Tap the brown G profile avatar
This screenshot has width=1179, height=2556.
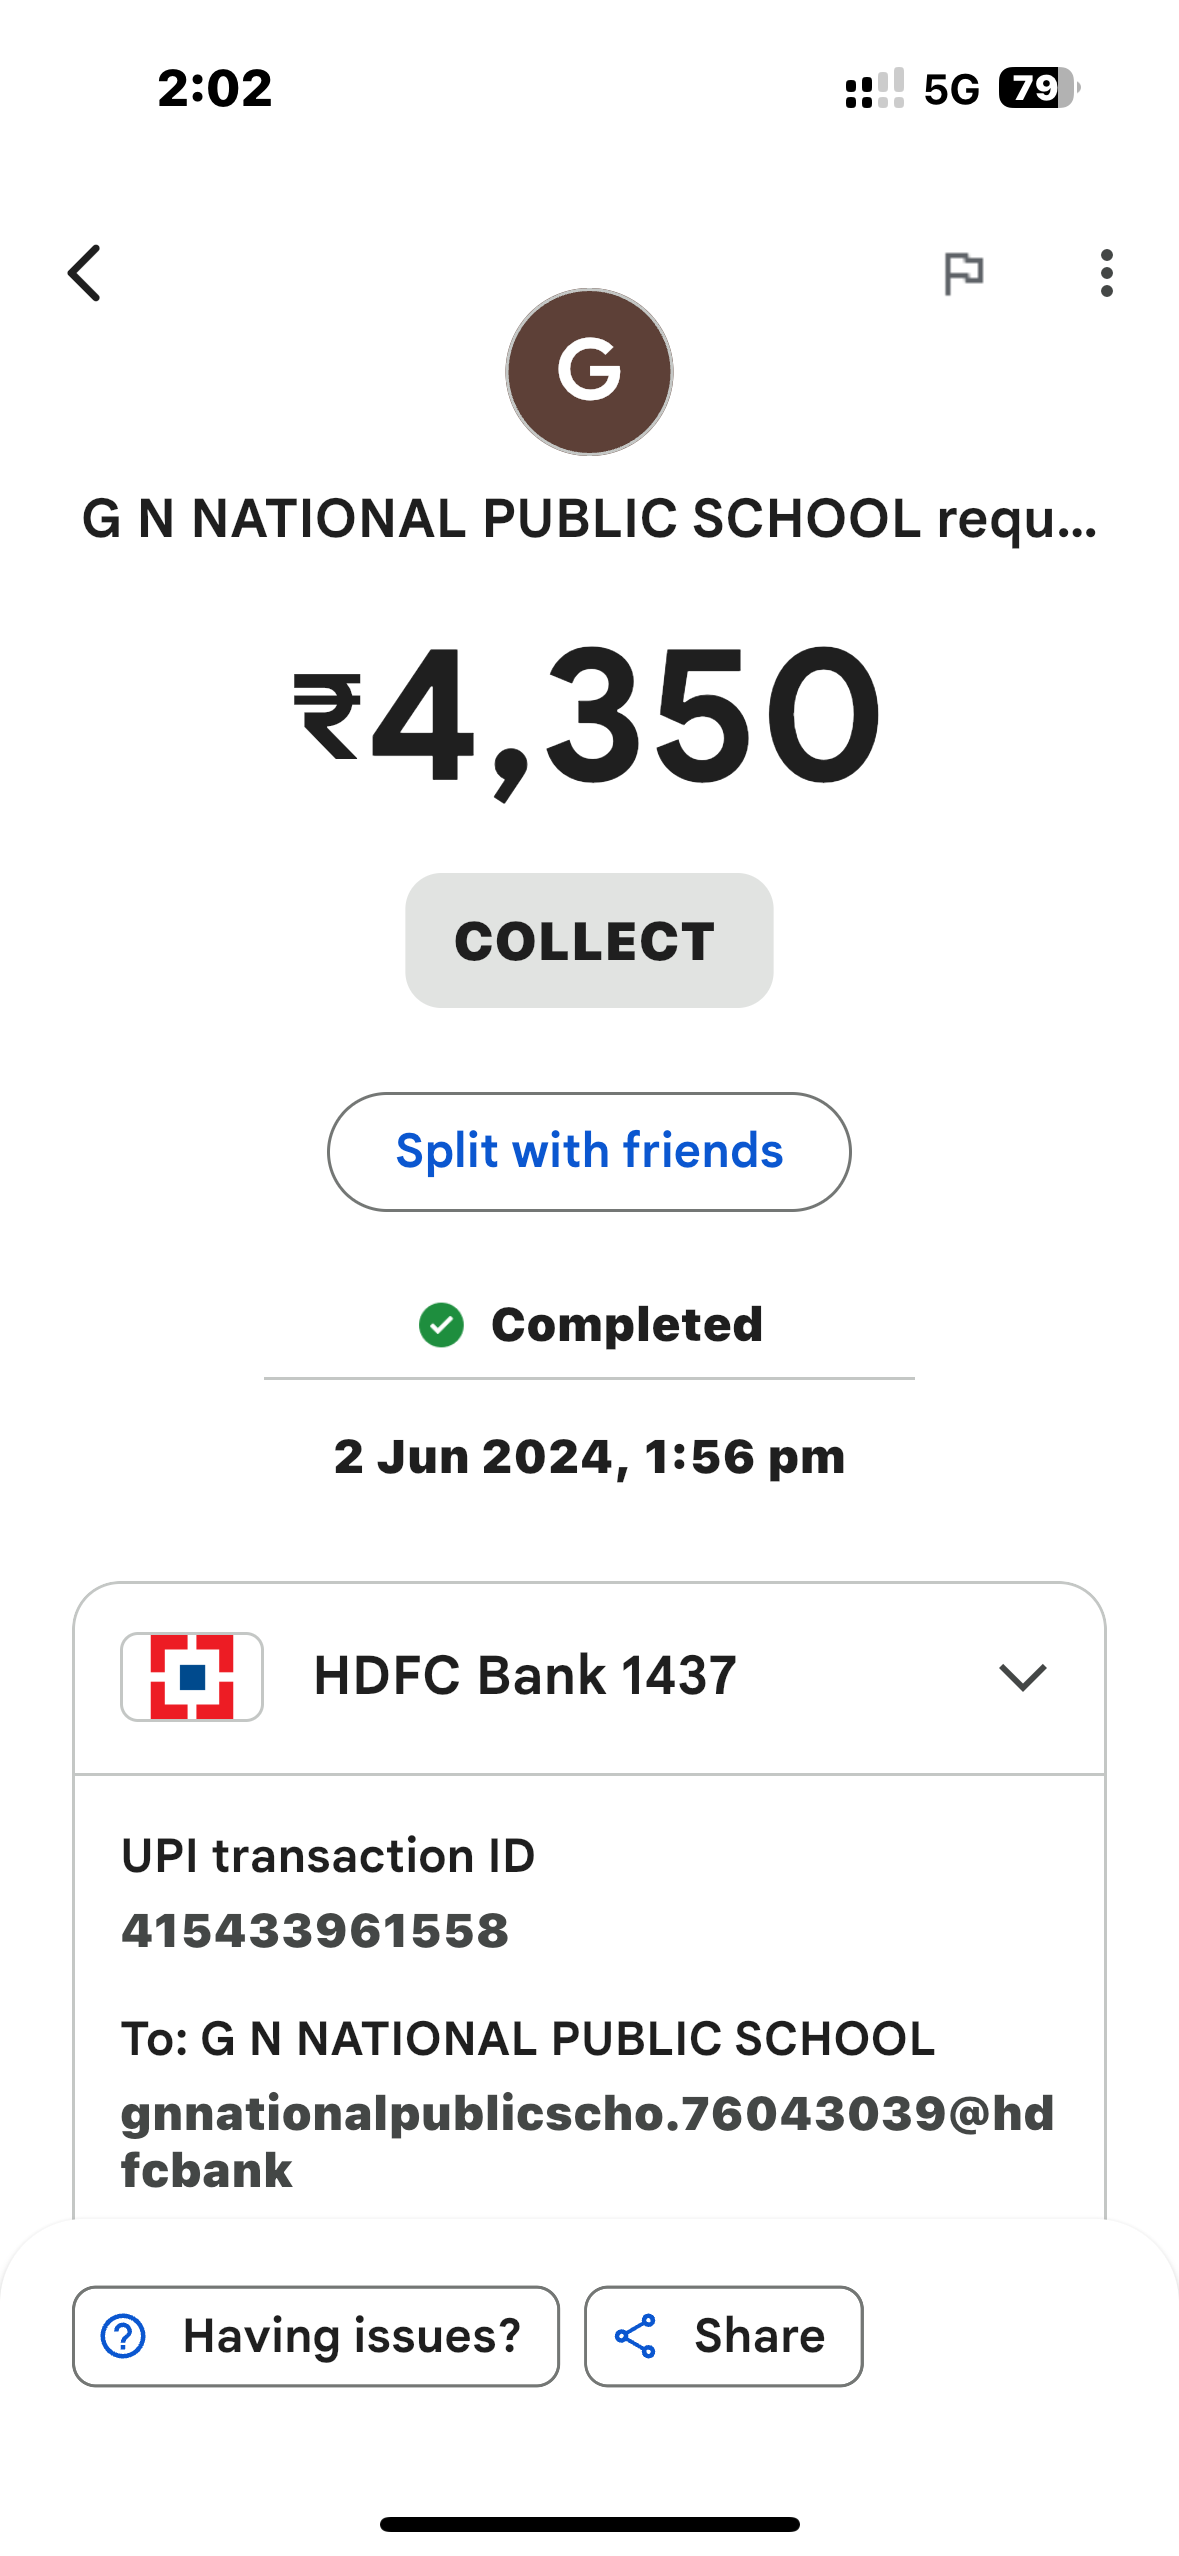click(589, 372)
